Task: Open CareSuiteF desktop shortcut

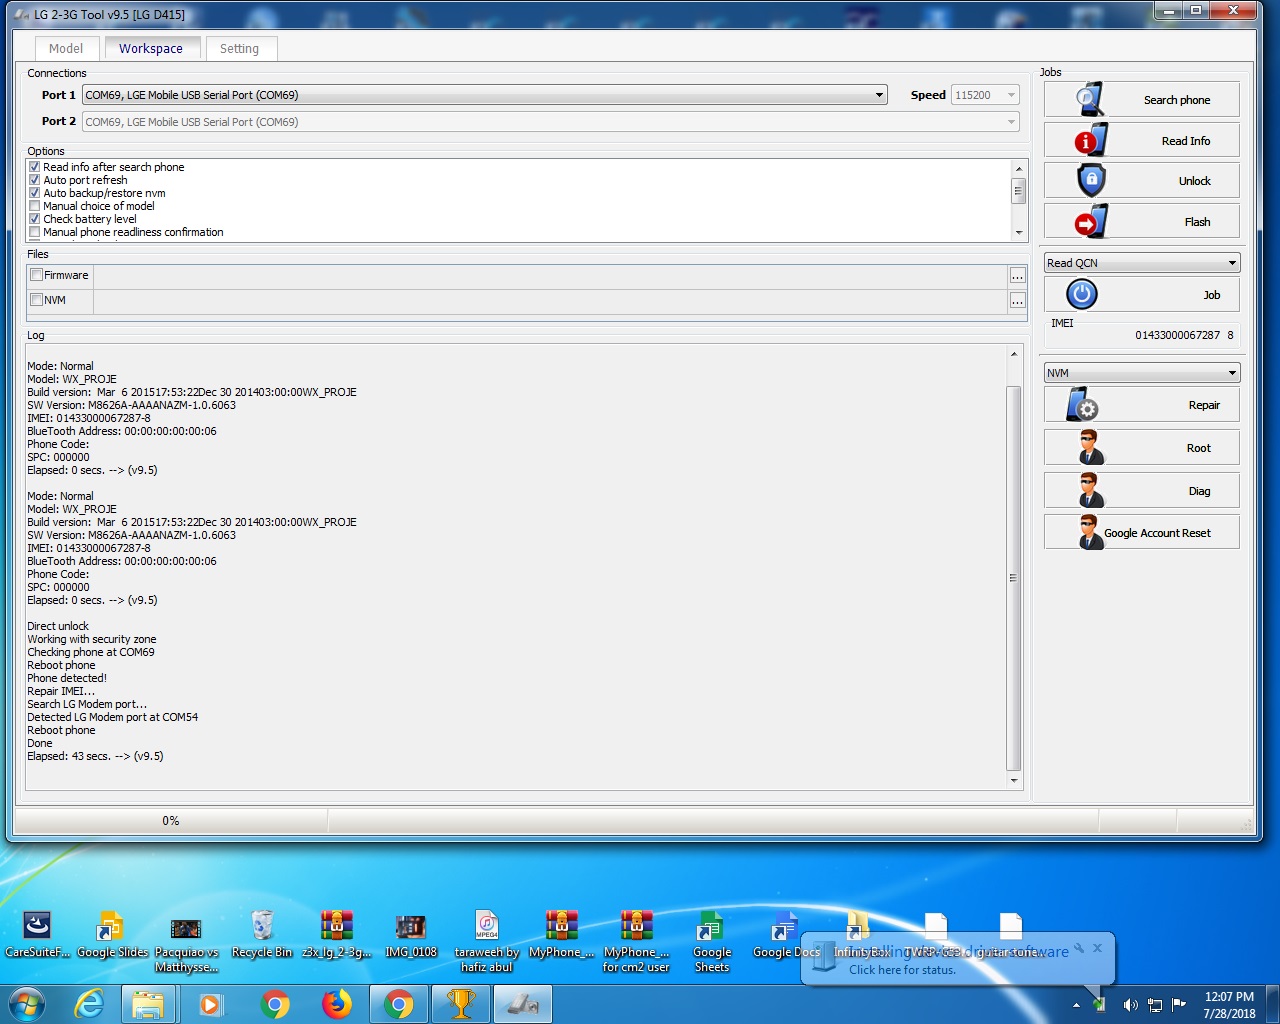Action: pos(38,935)
